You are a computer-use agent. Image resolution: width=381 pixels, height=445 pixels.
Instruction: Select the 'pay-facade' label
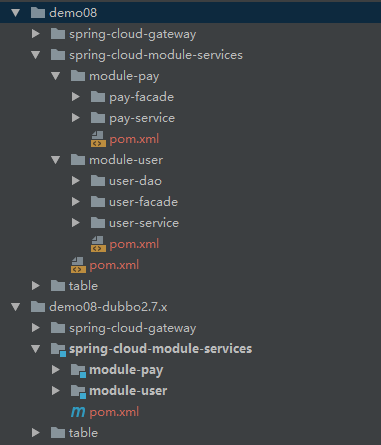point(142,98)
